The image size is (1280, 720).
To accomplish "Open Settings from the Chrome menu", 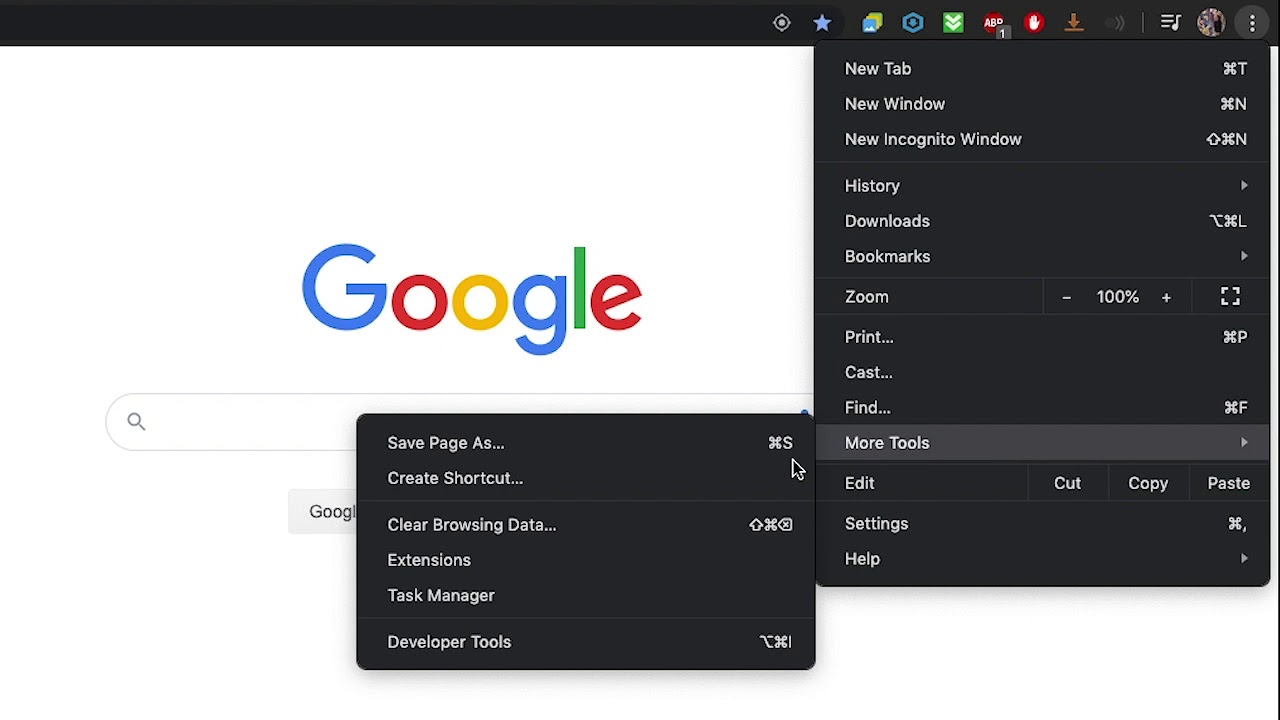I will (x=1043, y=524).
